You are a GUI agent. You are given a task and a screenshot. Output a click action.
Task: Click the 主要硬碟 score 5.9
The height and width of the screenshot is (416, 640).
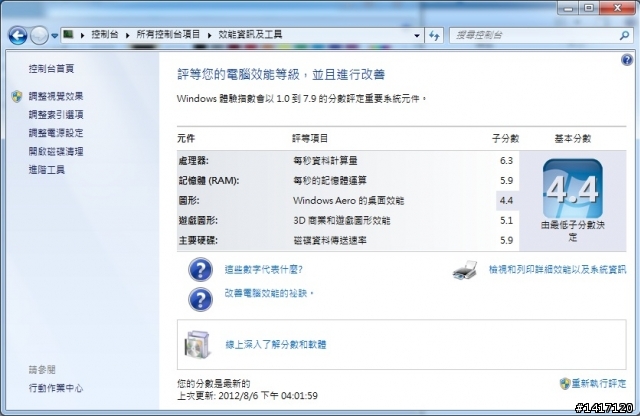[507, 240]
